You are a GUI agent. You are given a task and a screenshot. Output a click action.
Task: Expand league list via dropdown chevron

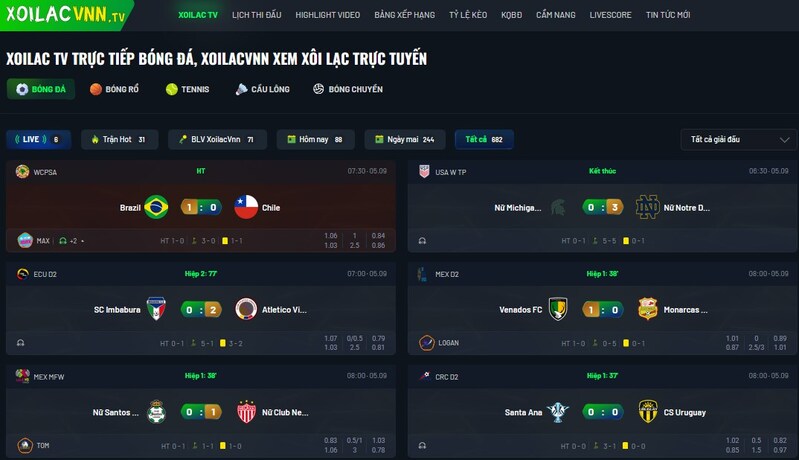click(784, 140)
